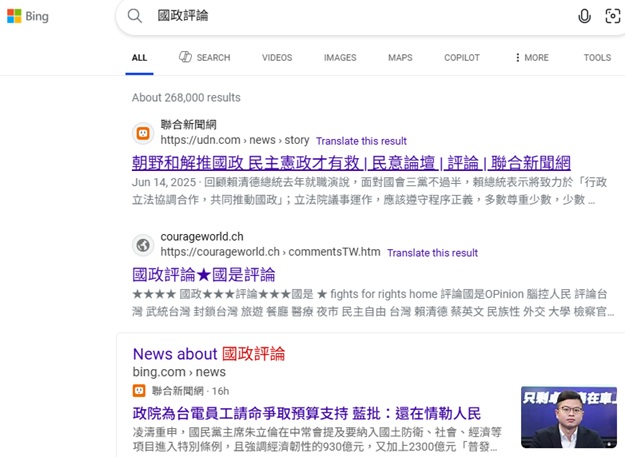Expand the MORE menu
Viewport: 625px width, 457px height.
tap(532, 58)
